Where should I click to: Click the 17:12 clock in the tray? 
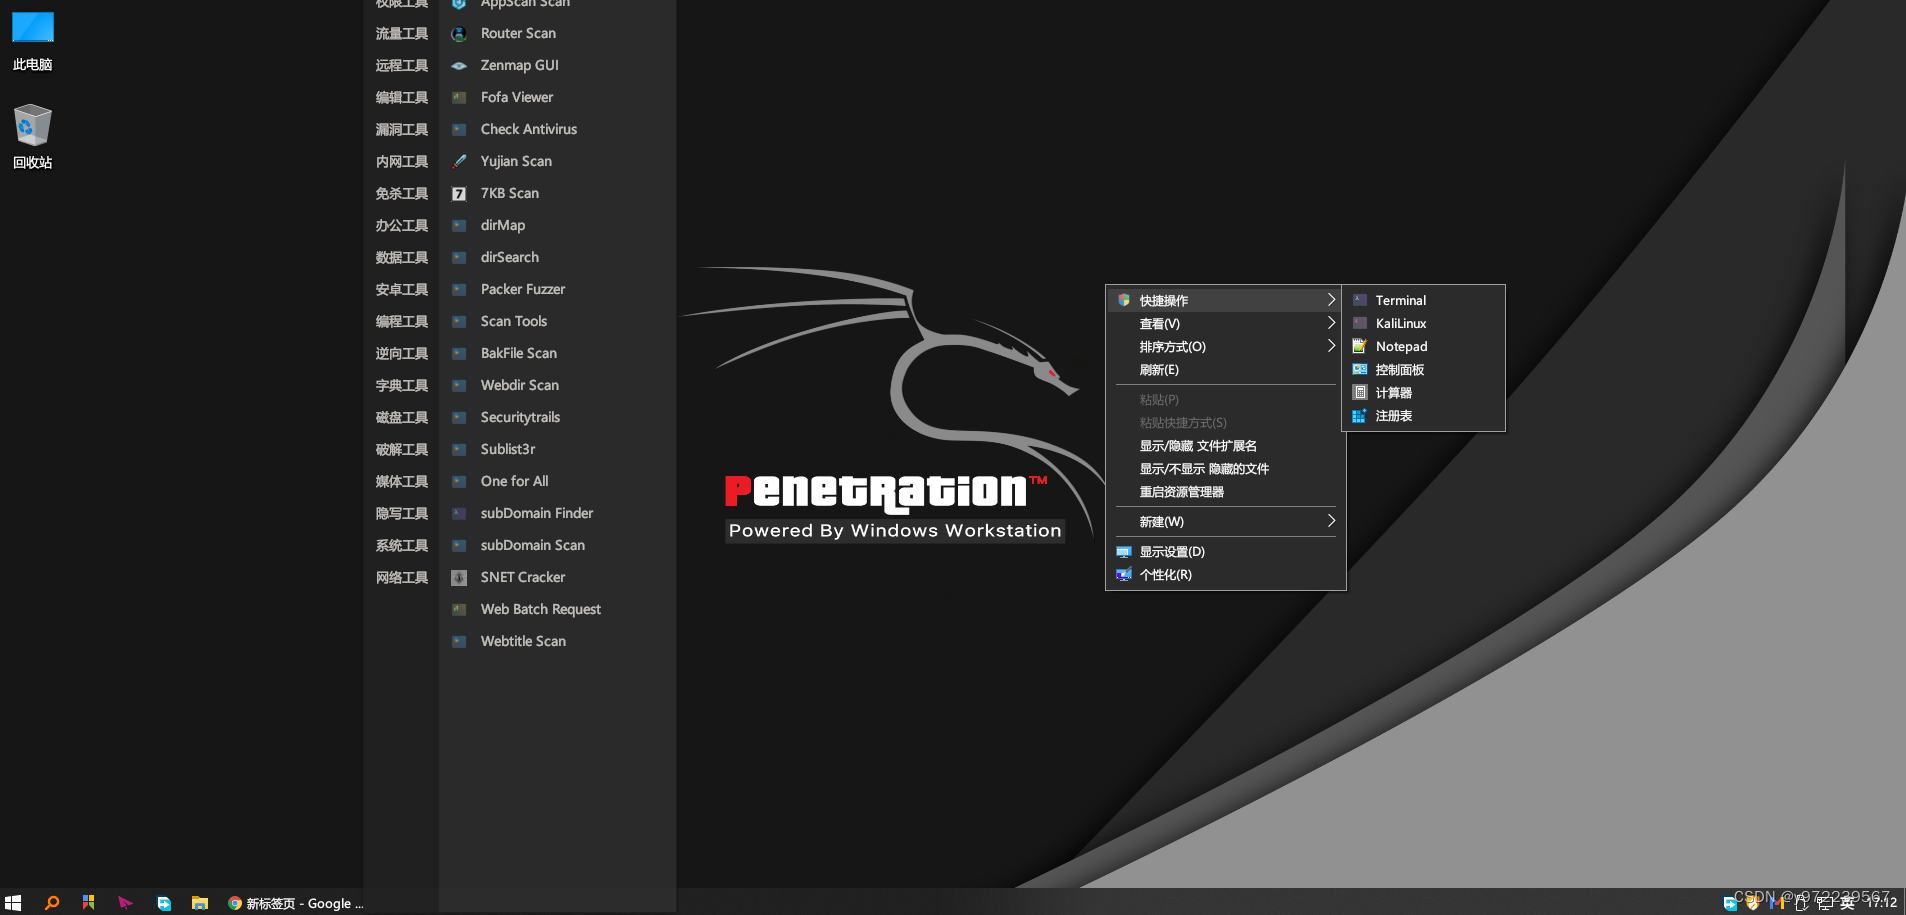pyautogui.click(x=1881, y=903)
